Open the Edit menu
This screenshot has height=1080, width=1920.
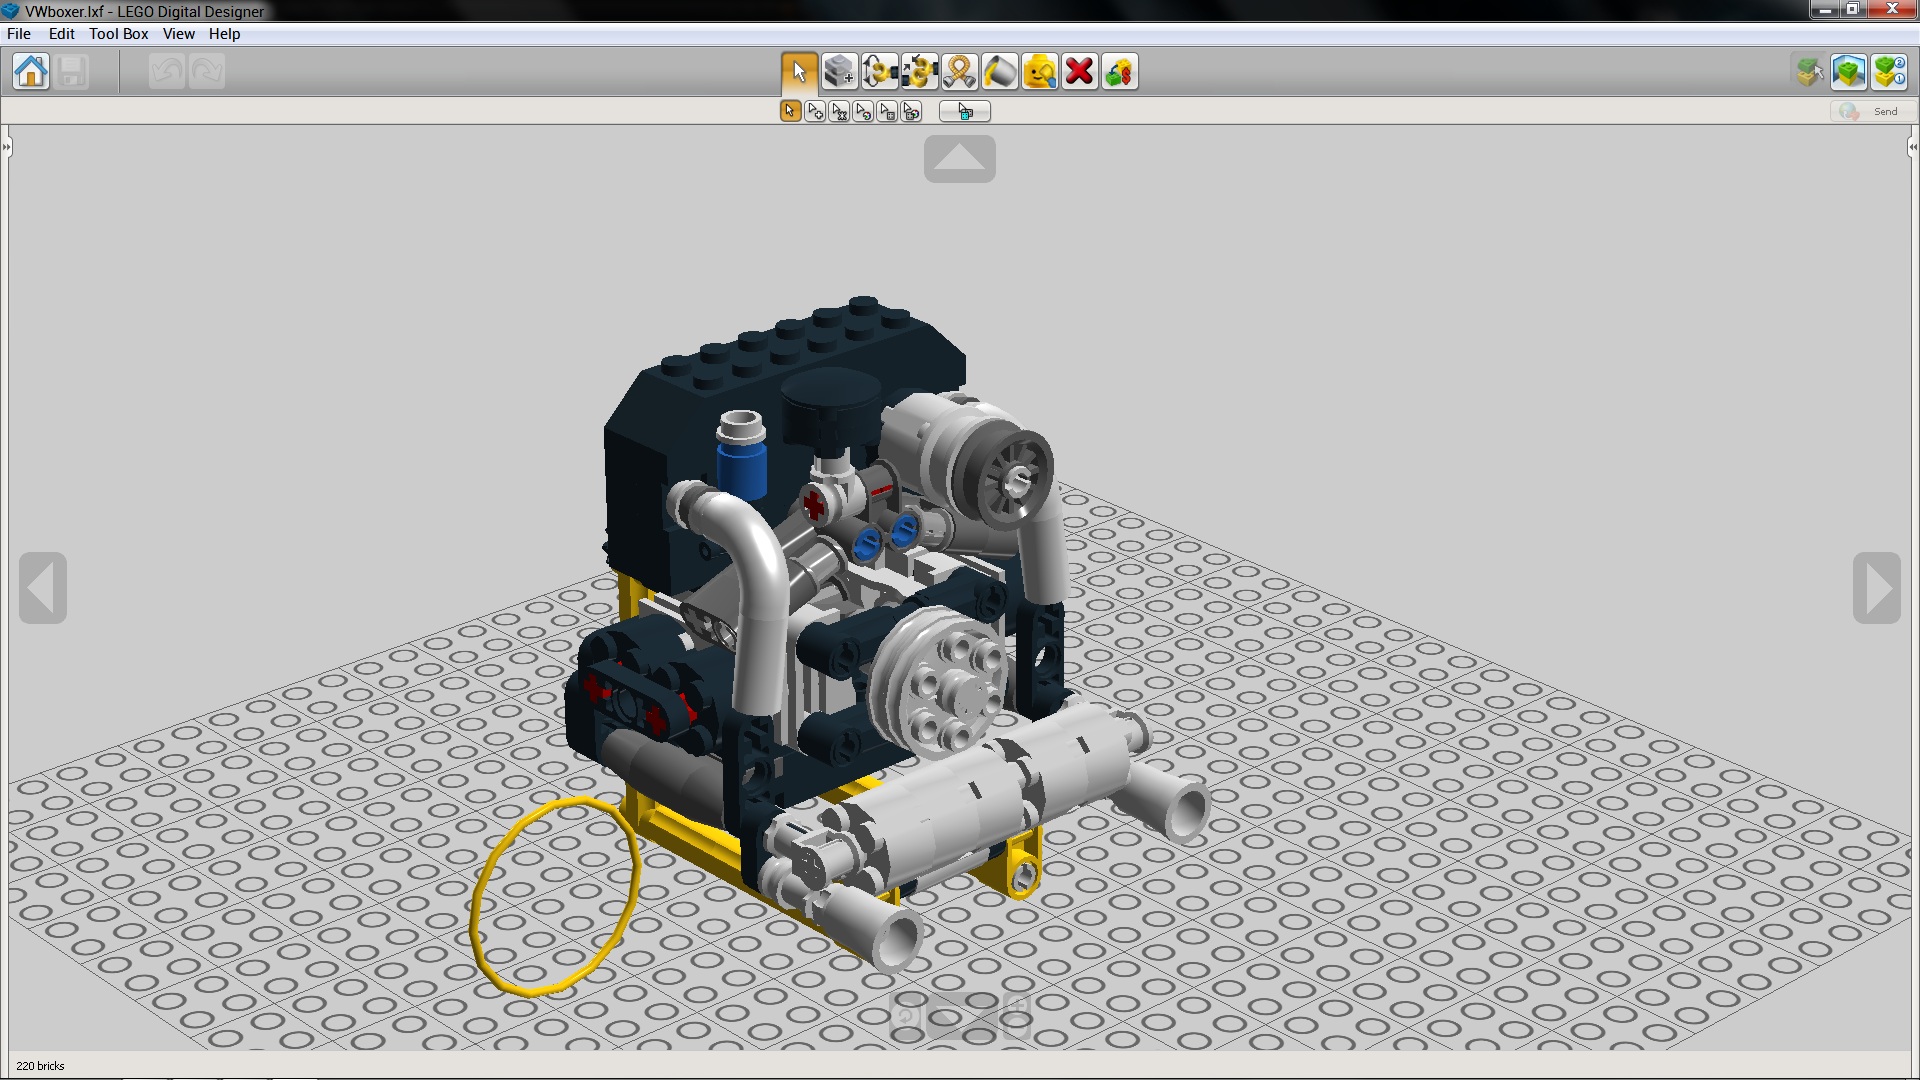62,33
